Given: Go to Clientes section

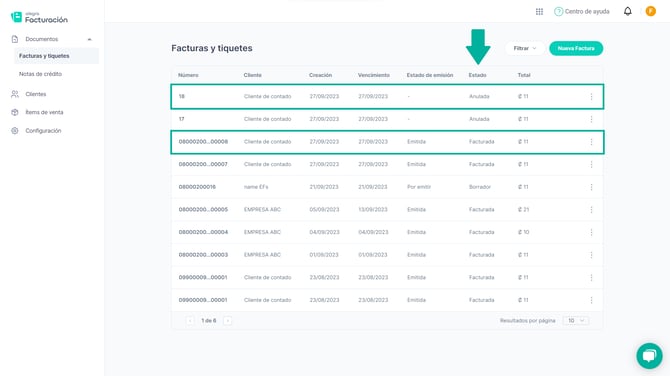Looking at the screenshot, I should click(35, 94).
